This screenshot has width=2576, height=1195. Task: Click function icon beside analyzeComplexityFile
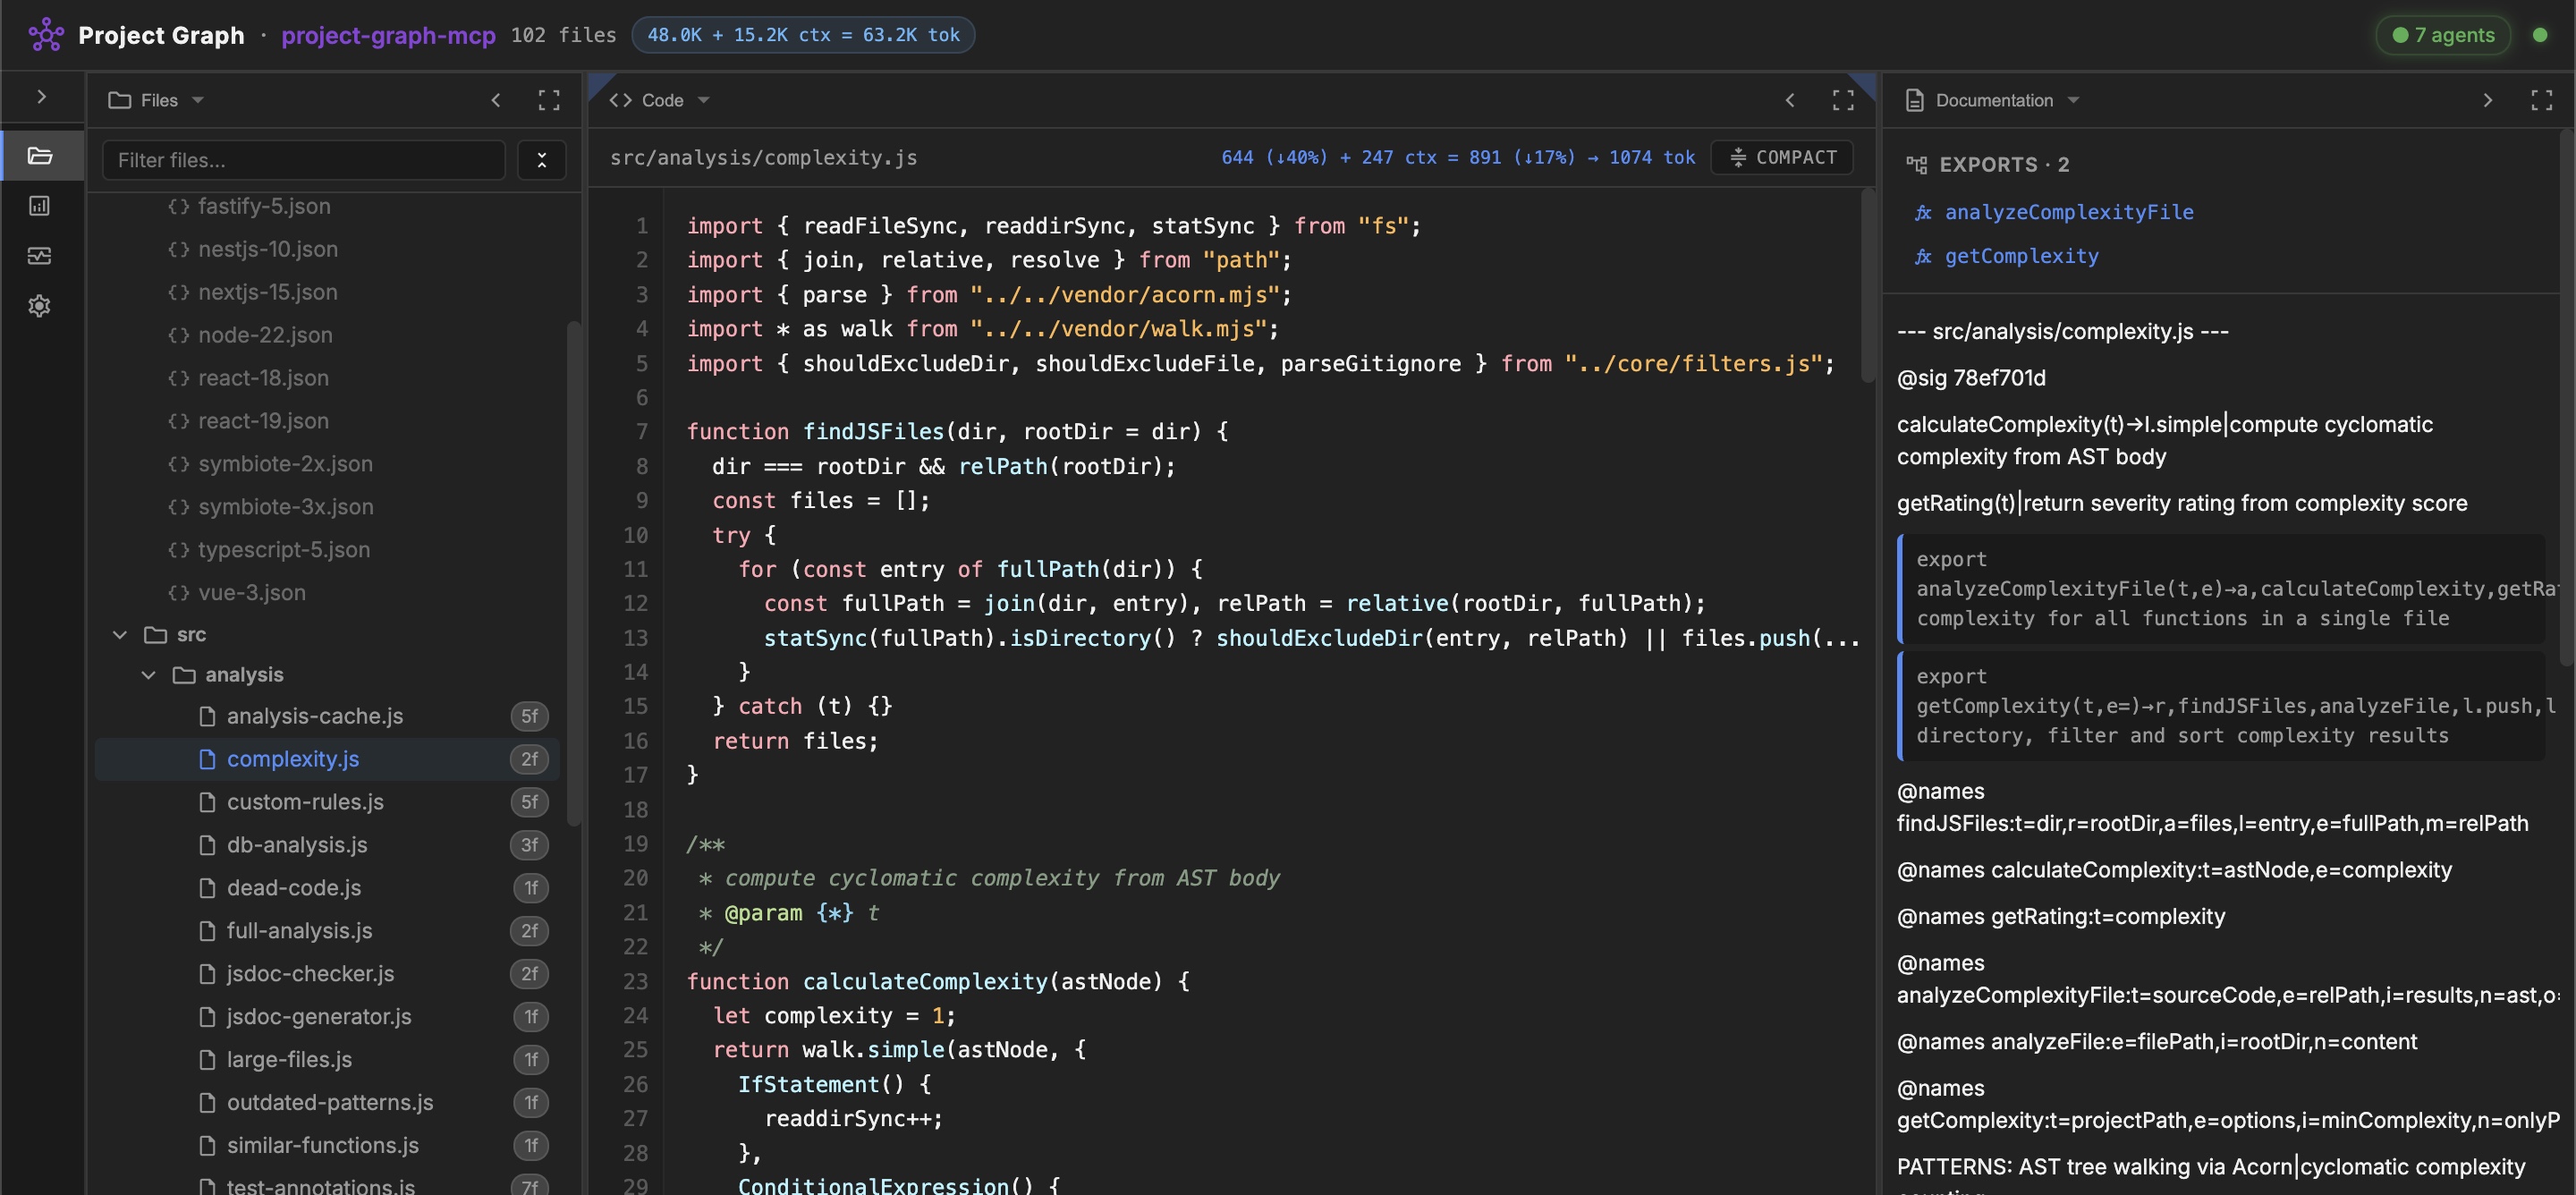[1922, 213]
